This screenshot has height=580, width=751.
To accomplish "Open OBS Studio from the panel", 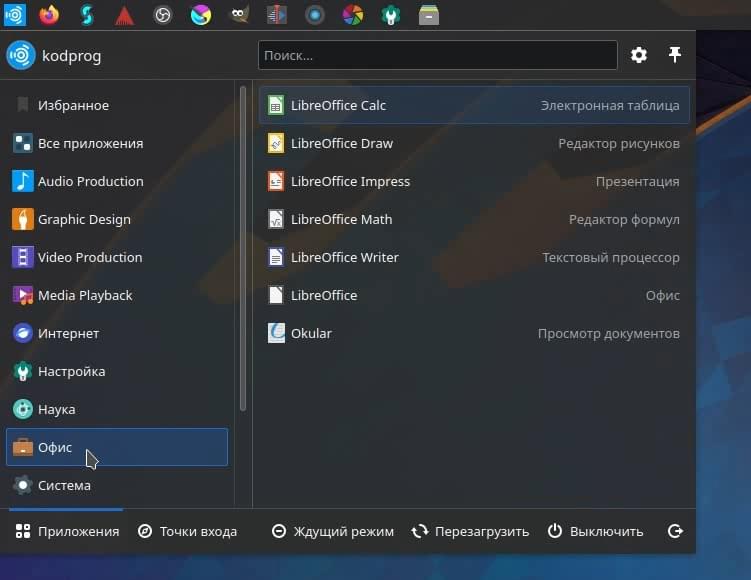I will (163, 15).
